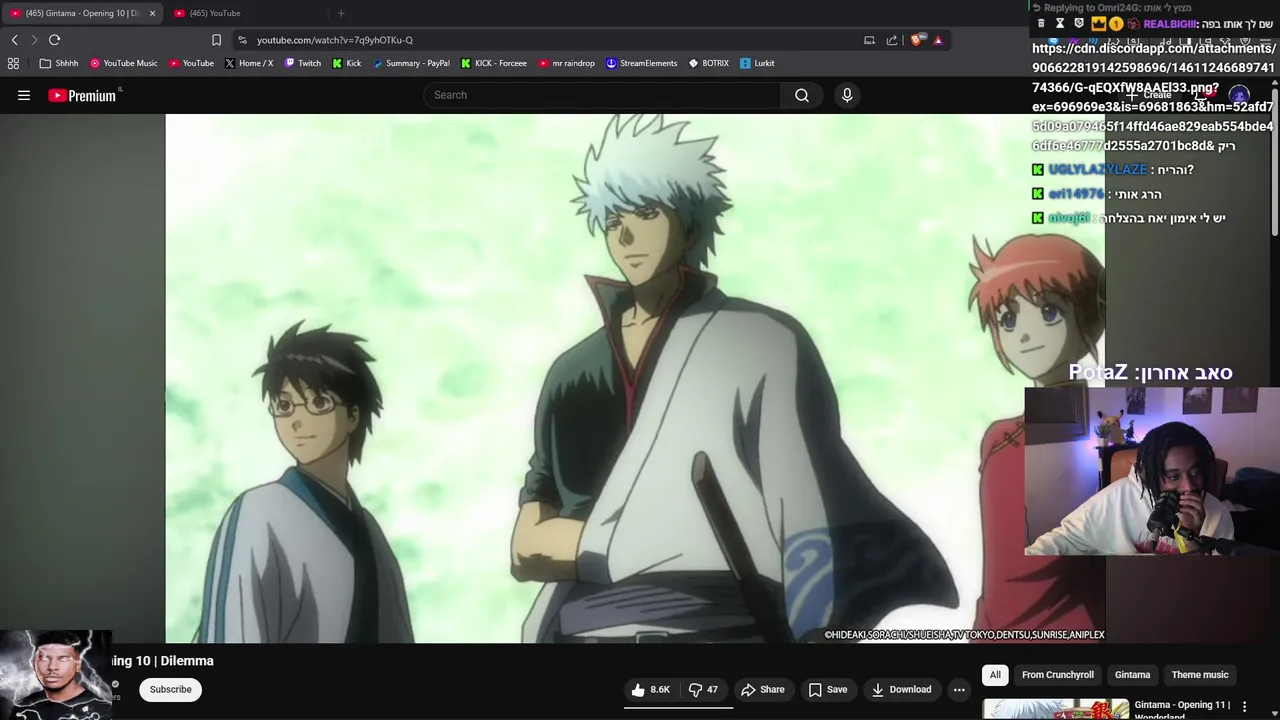Image resolution: width=1280 pixels, height=720 pixels.
Task: Go forward with browser forward arrow
Action: pos(34,40)
